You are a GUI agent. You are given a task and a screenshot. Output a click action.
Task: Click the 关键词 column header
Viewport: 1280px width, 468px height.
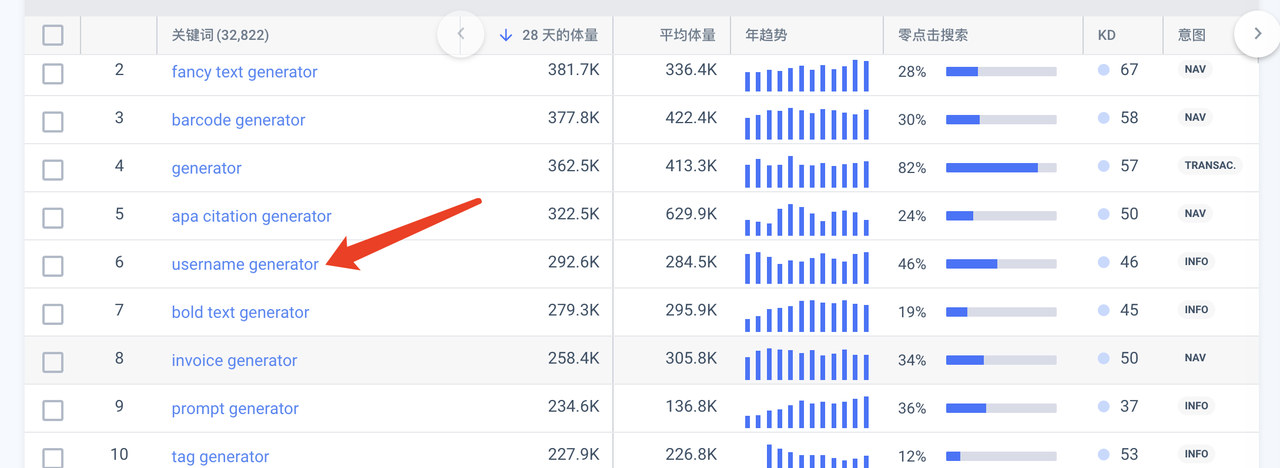pyautogui.click(x=220, y=35)
